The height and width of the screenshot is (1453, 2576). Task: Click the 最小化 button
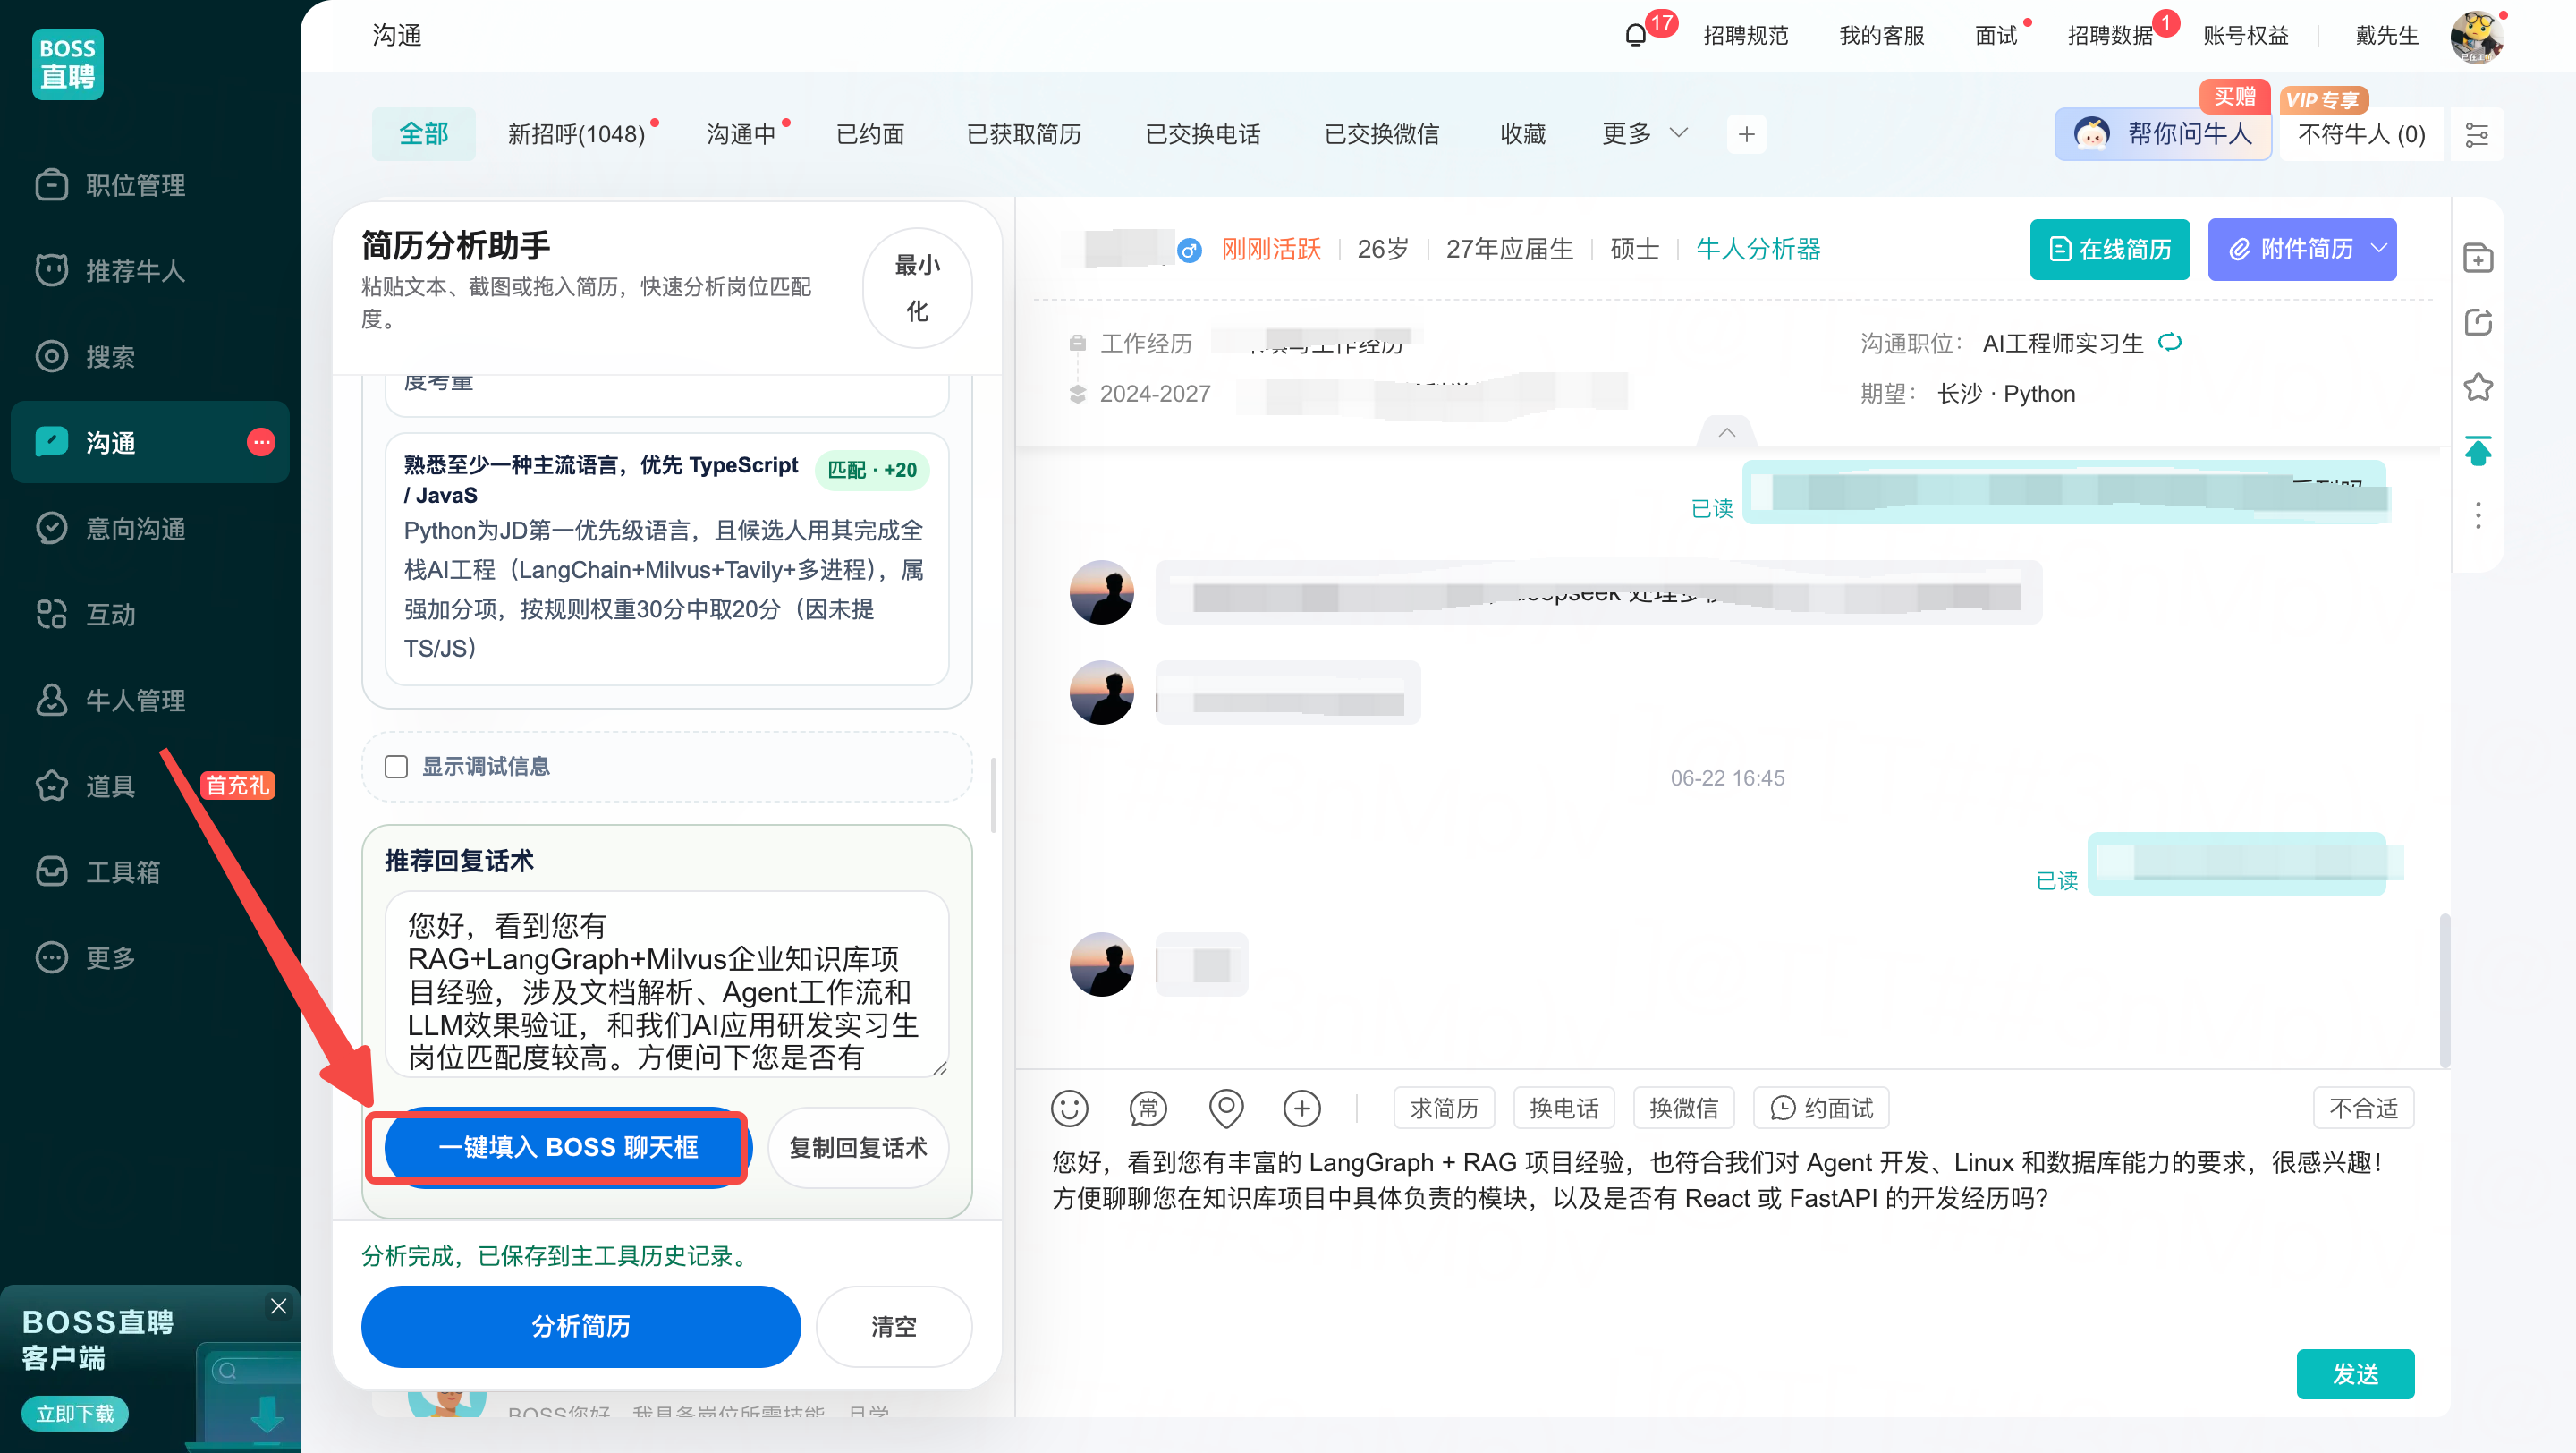917,289
